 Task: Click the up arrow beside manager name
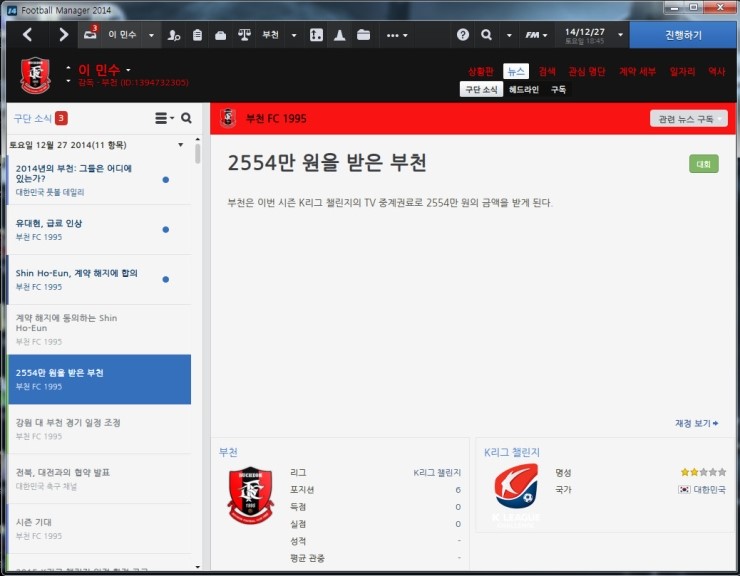pos(68,68)
